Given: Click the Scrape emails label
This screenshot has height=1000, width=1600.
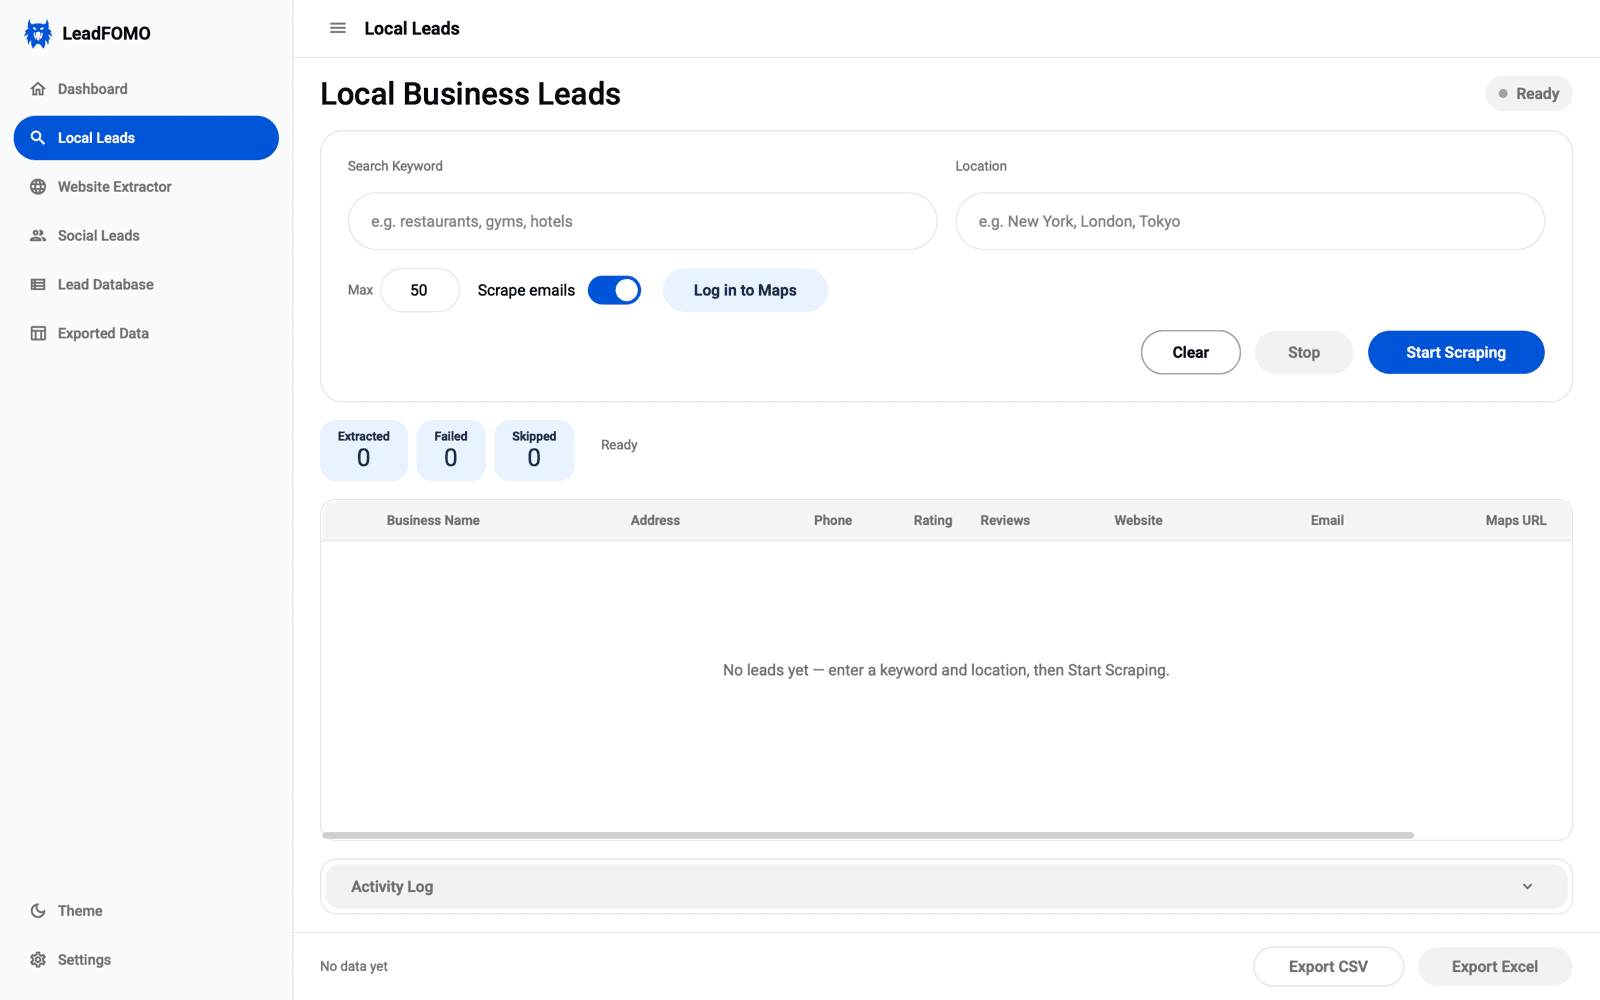Looking at the screenshot, I should click(x=526, y=290).
